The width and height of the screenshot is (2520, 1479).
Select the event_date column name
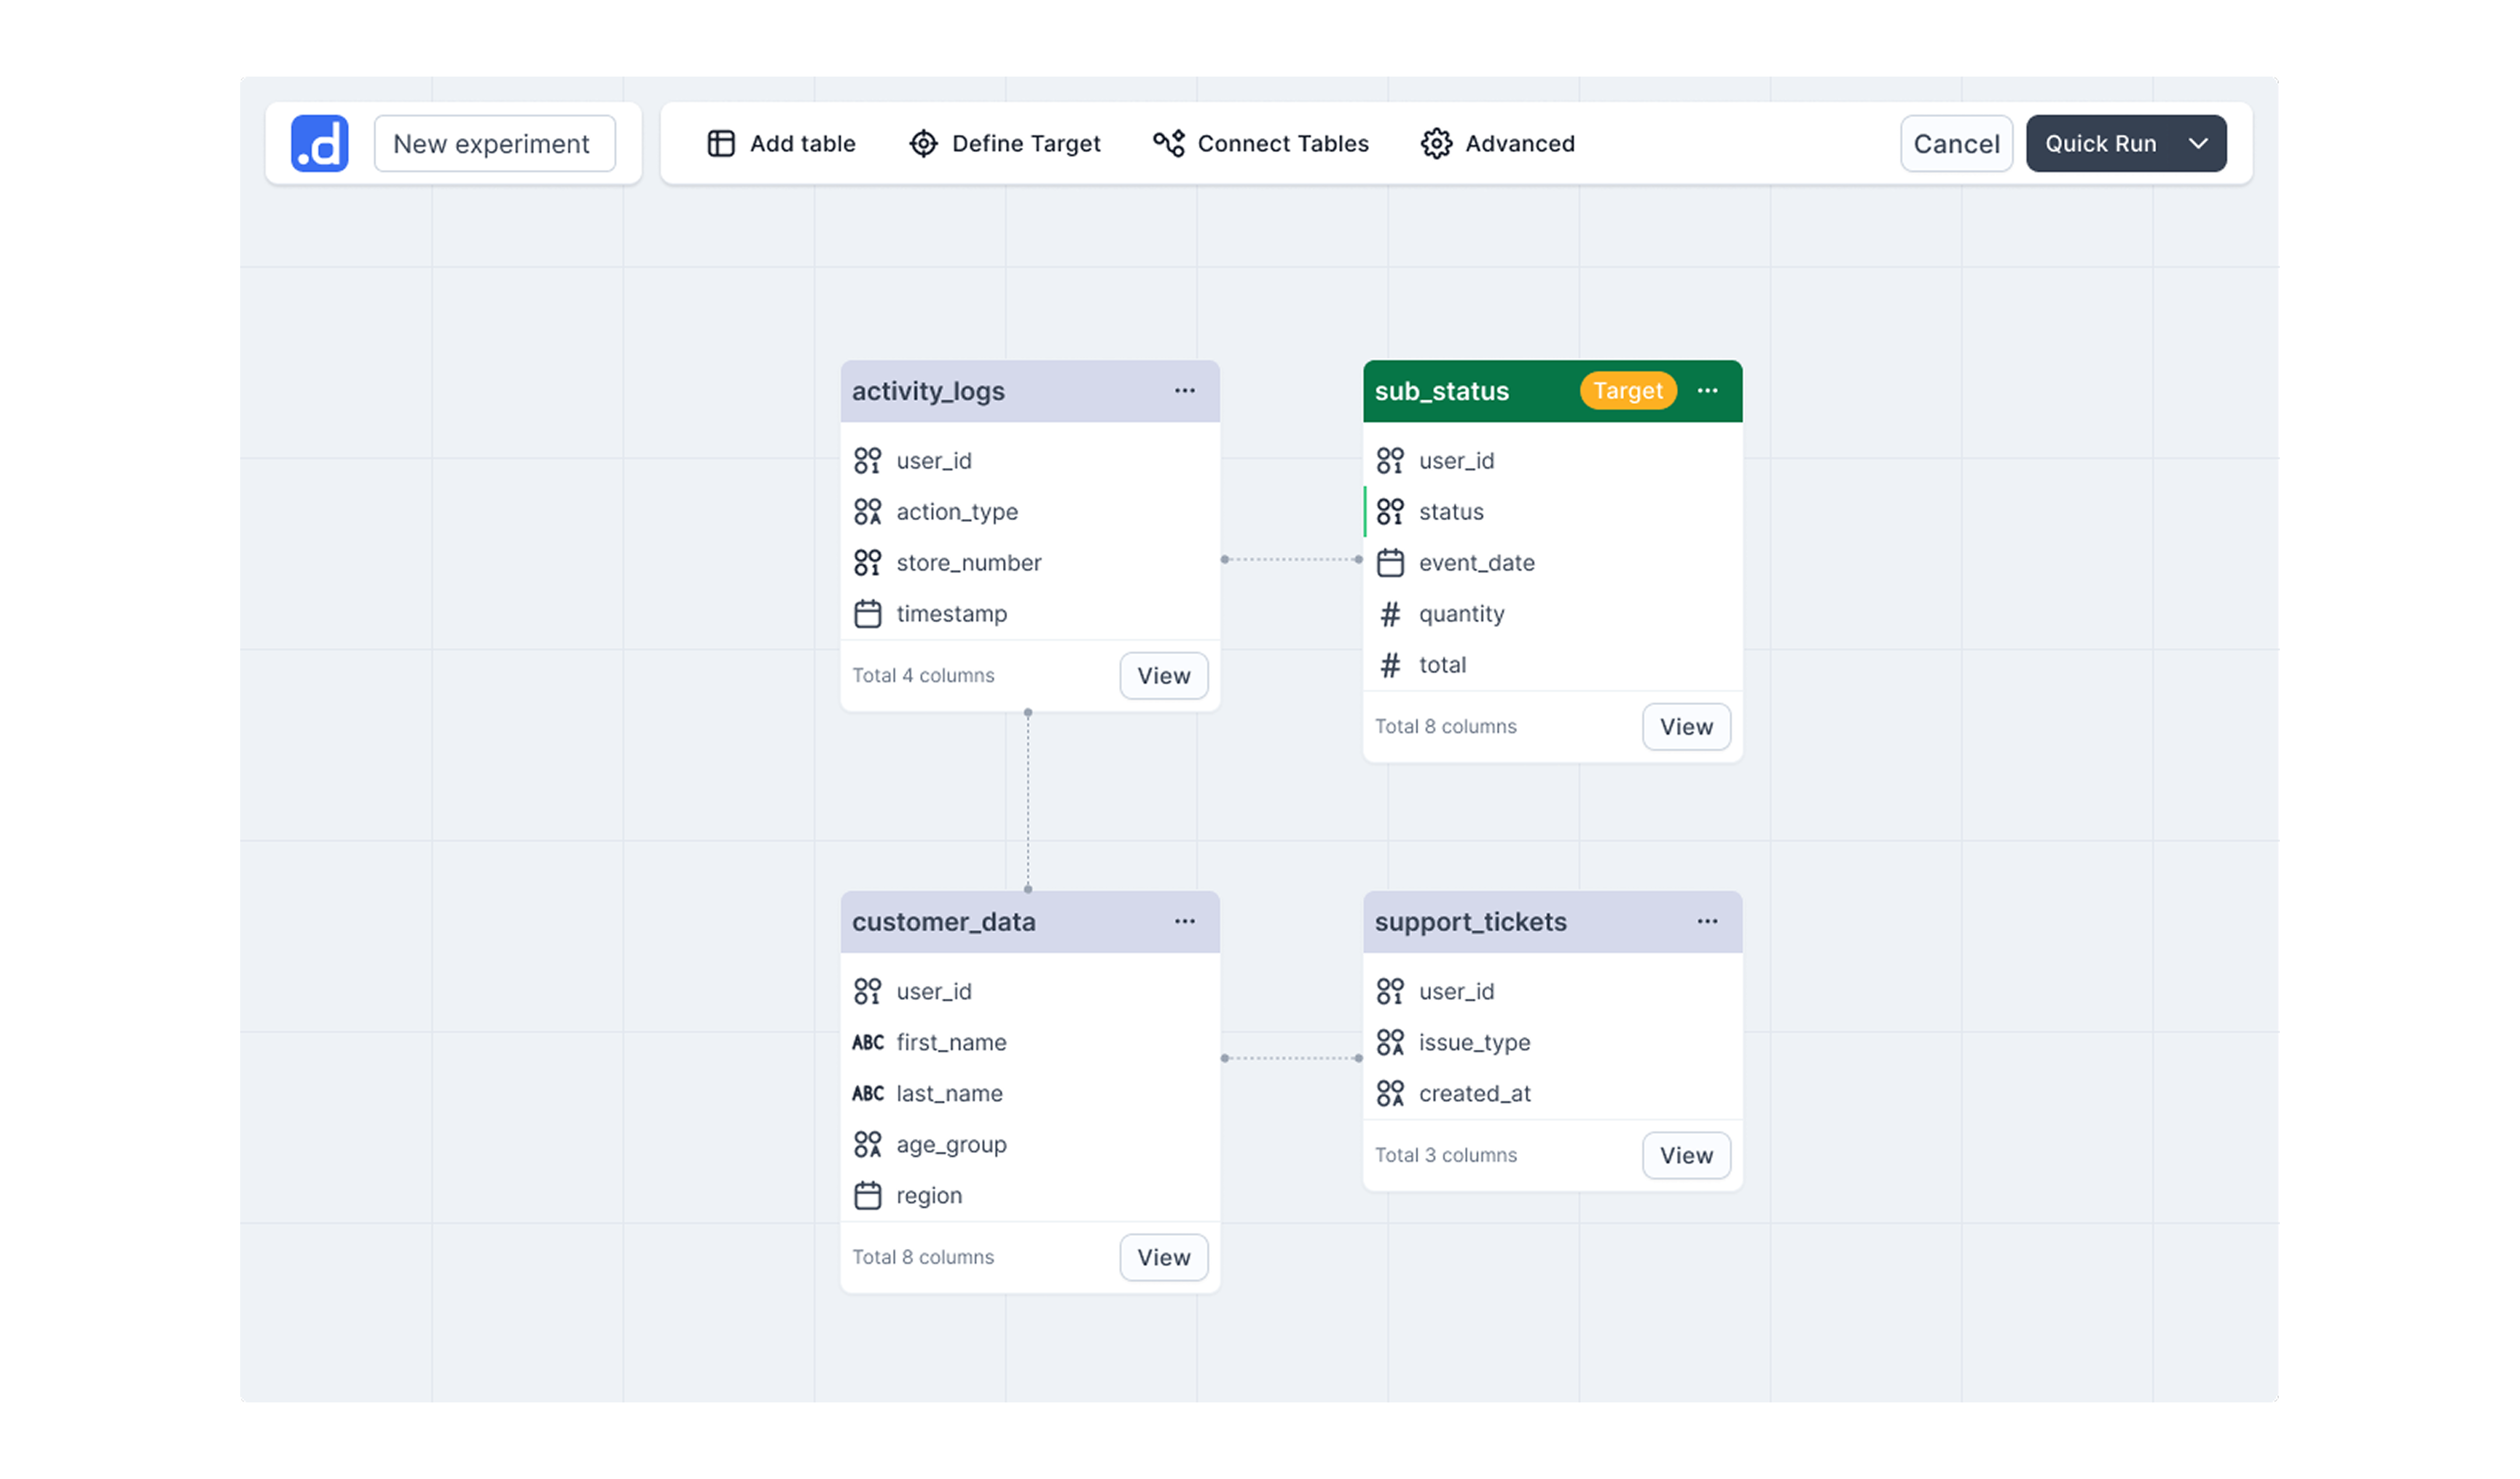click(x=1476, y=563)
